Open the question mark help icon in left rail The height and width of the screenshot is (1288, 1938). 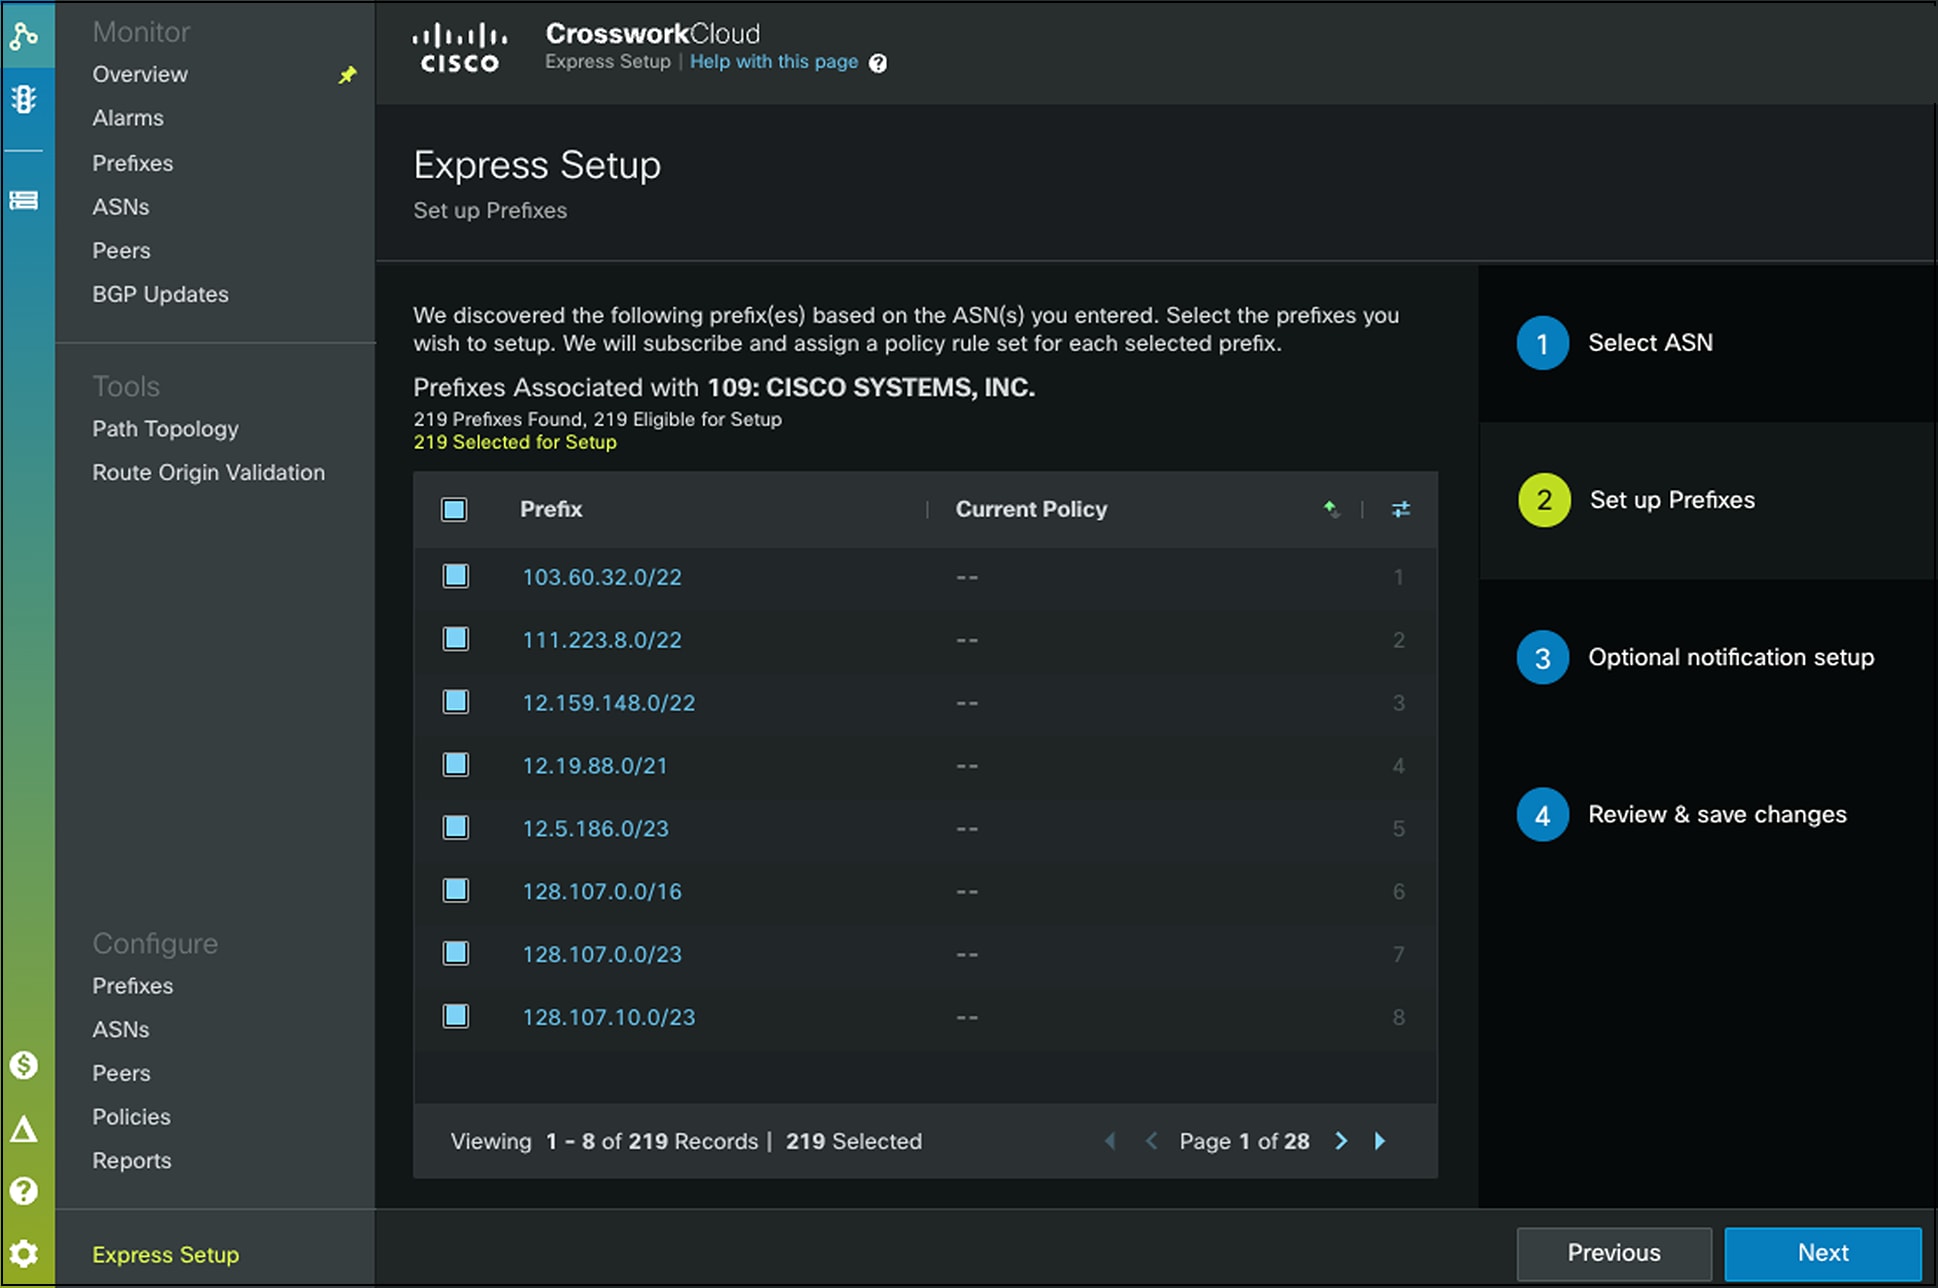24,1191
